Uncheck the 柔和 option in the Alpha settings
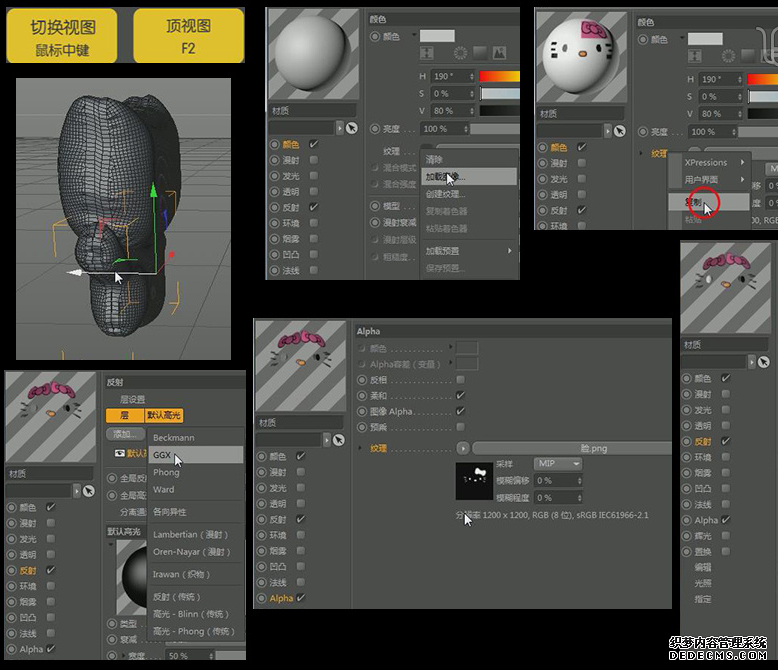This screenshot has width=778, height=670. pyautogui.click(x=460, y=396)
